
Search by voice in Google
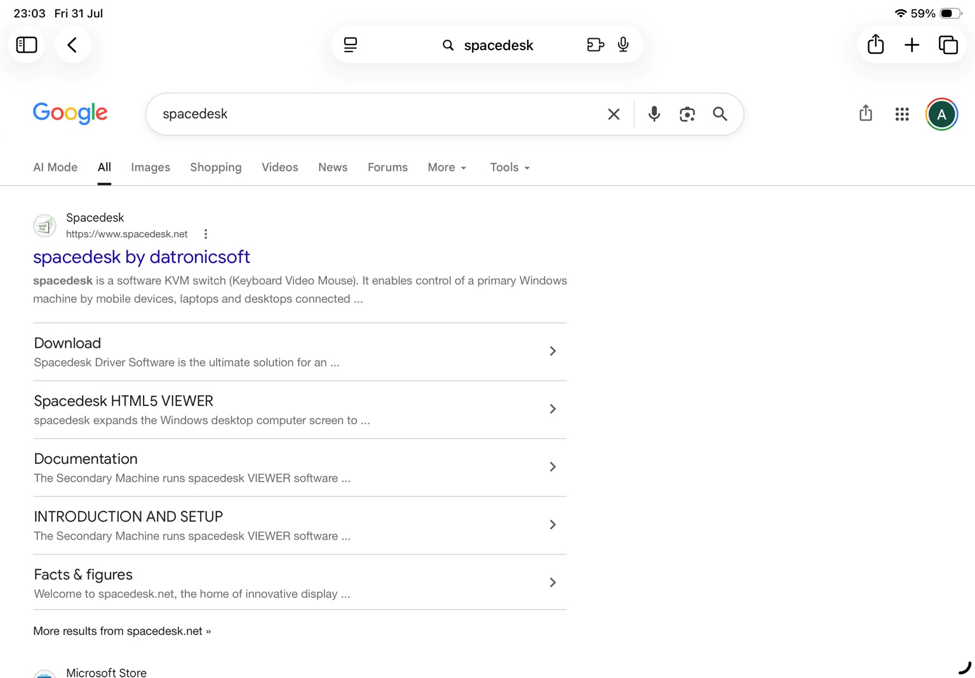tap(654, 114)
